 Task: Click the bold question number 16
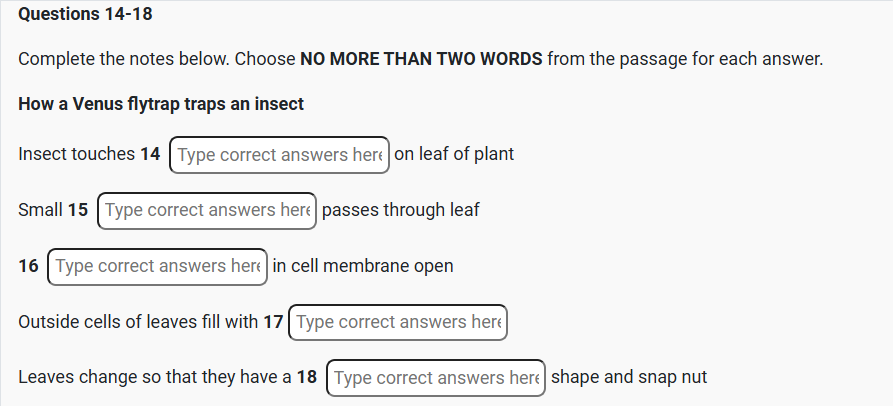[29, 266]
